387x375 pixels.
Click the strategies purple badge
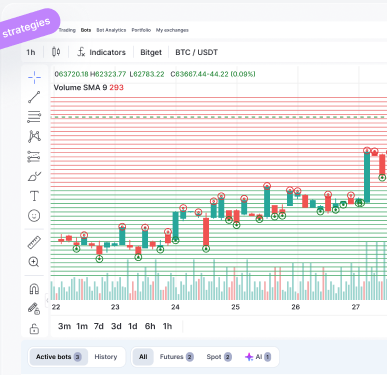[x=27, y=27]
